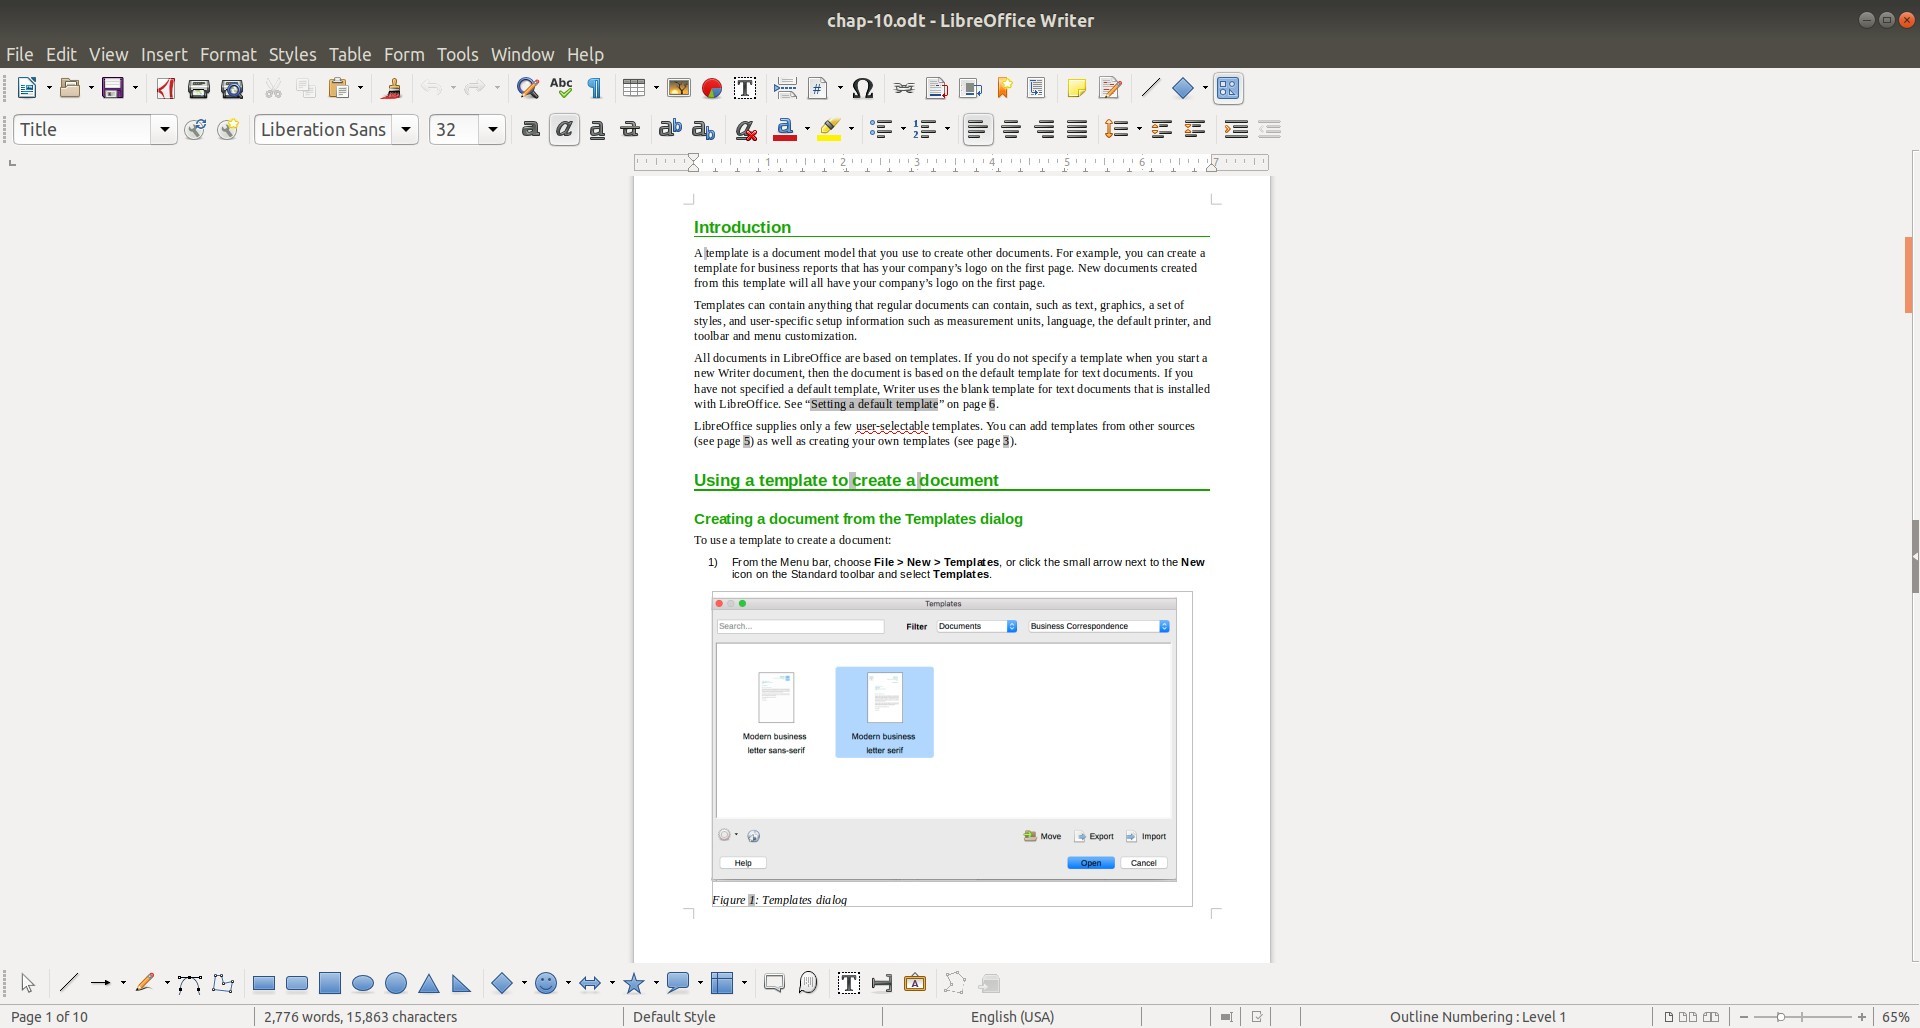Image resolution: width=1920 pixels, height=1028 pixels.
Task: Insert special character Omega icon
Action: (x=863, y=88)
